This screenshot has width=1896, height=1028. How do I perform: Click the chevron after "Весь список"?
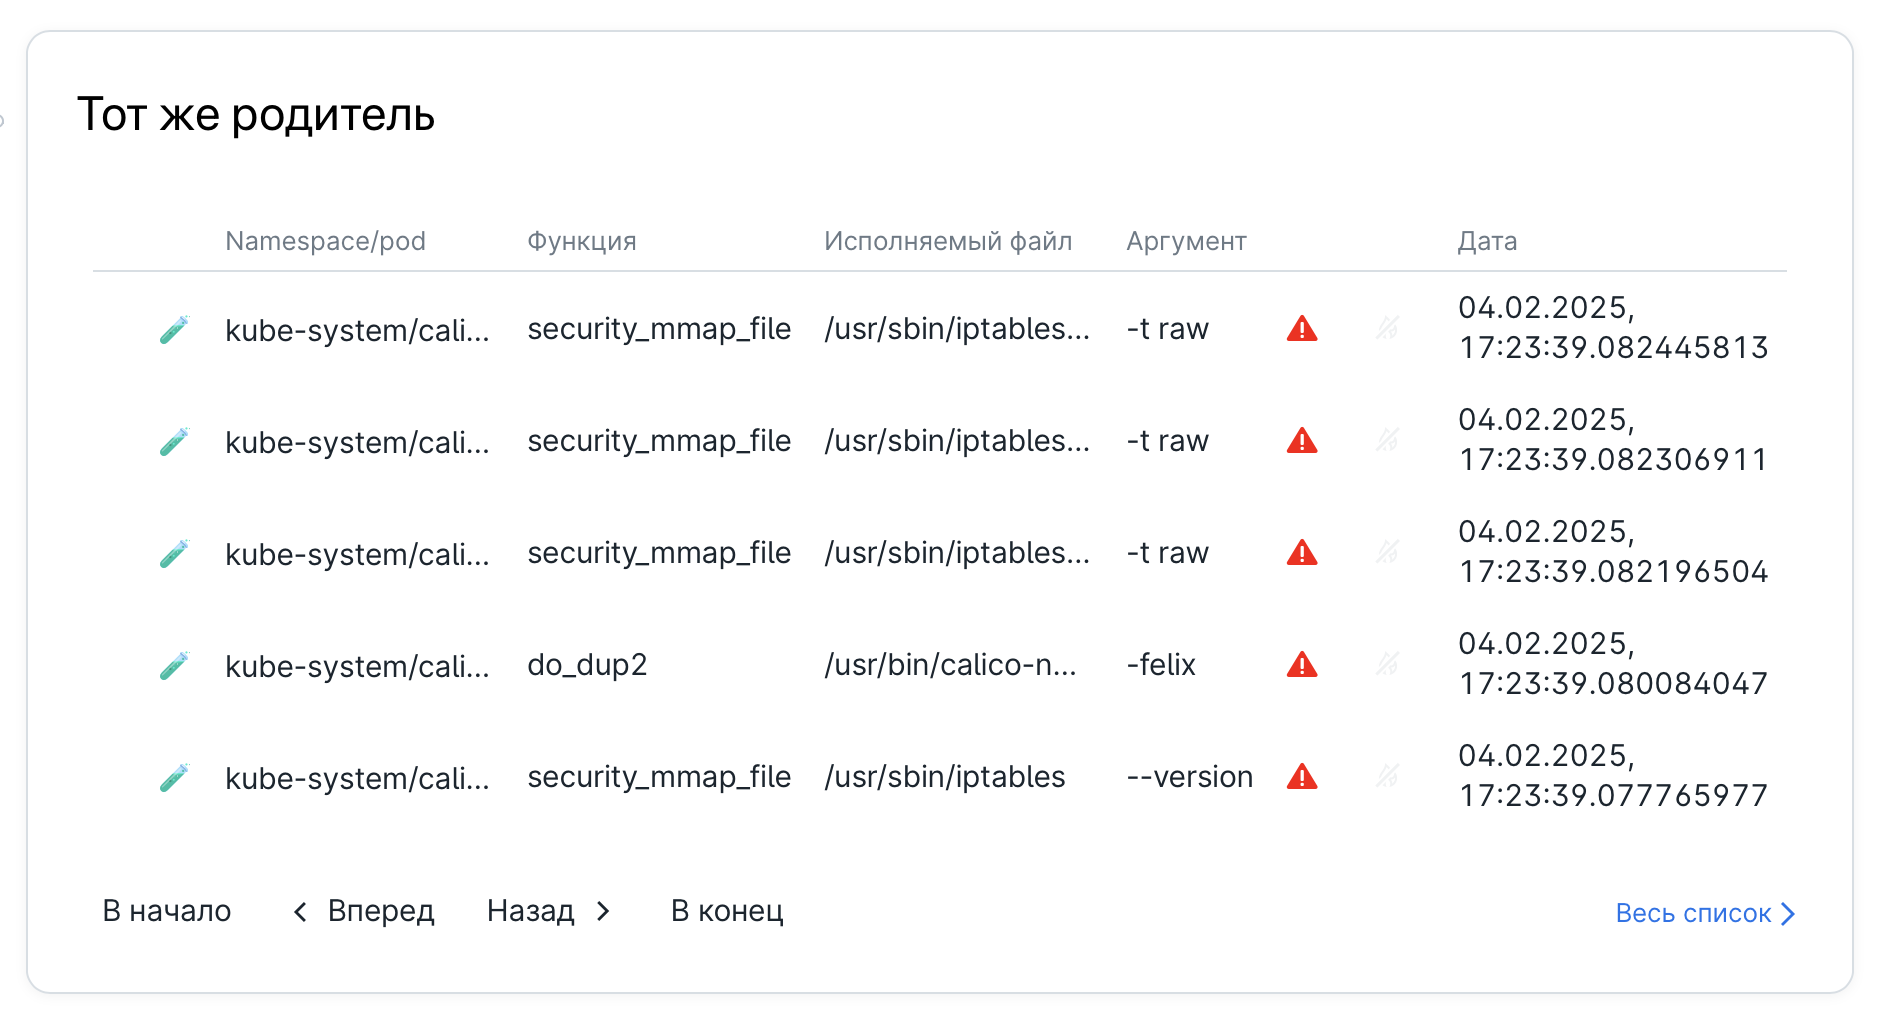(1788, 914)
